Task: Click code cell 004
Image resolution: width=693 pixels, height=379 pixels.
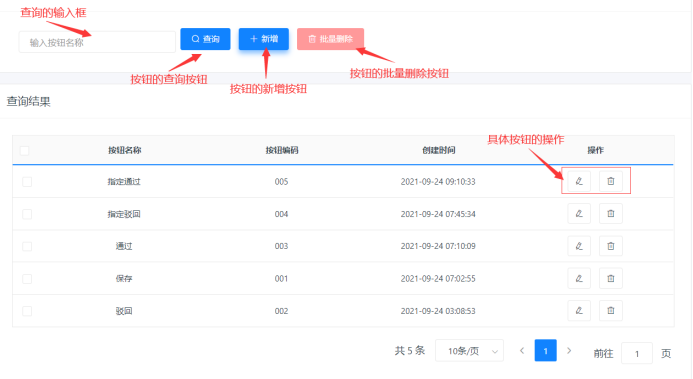Action: (x=282, y=214)
